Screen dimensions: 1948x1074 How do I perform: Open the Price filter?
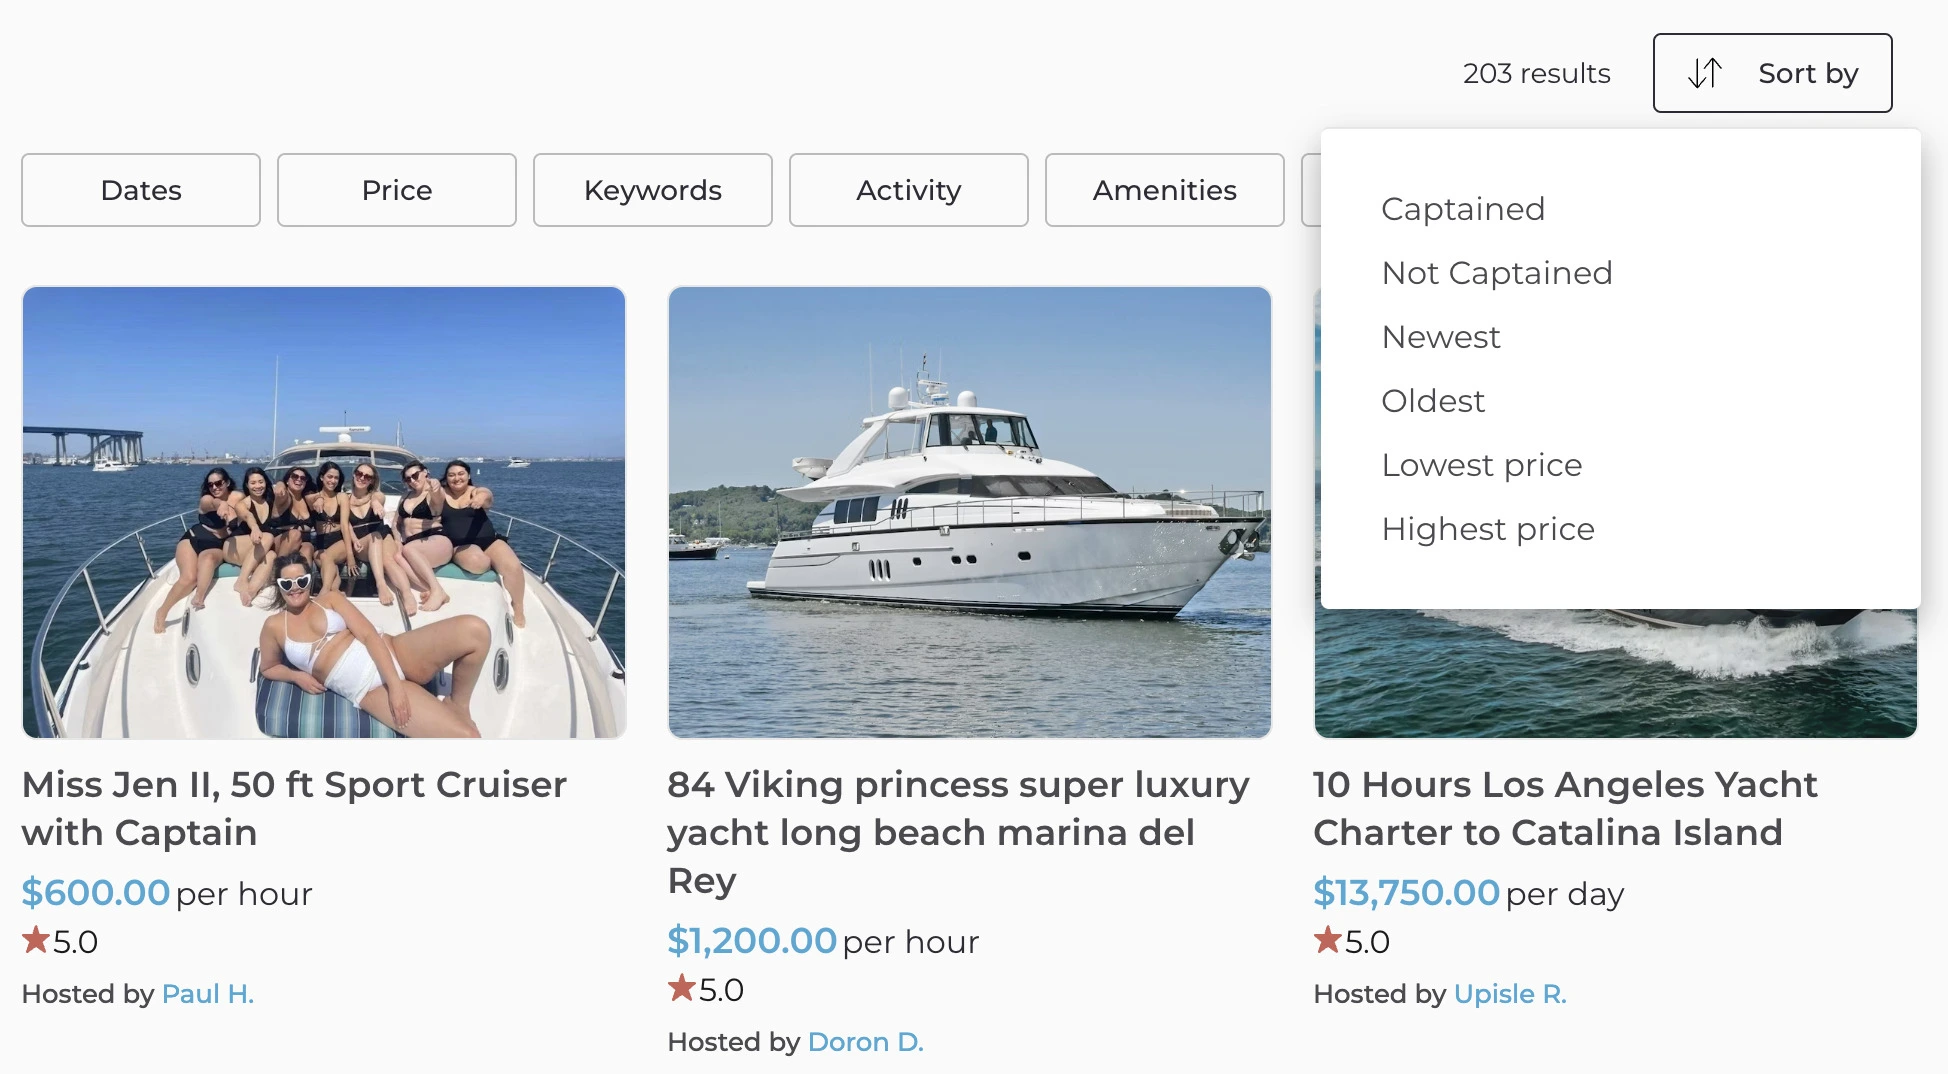(x=397, y=189)
